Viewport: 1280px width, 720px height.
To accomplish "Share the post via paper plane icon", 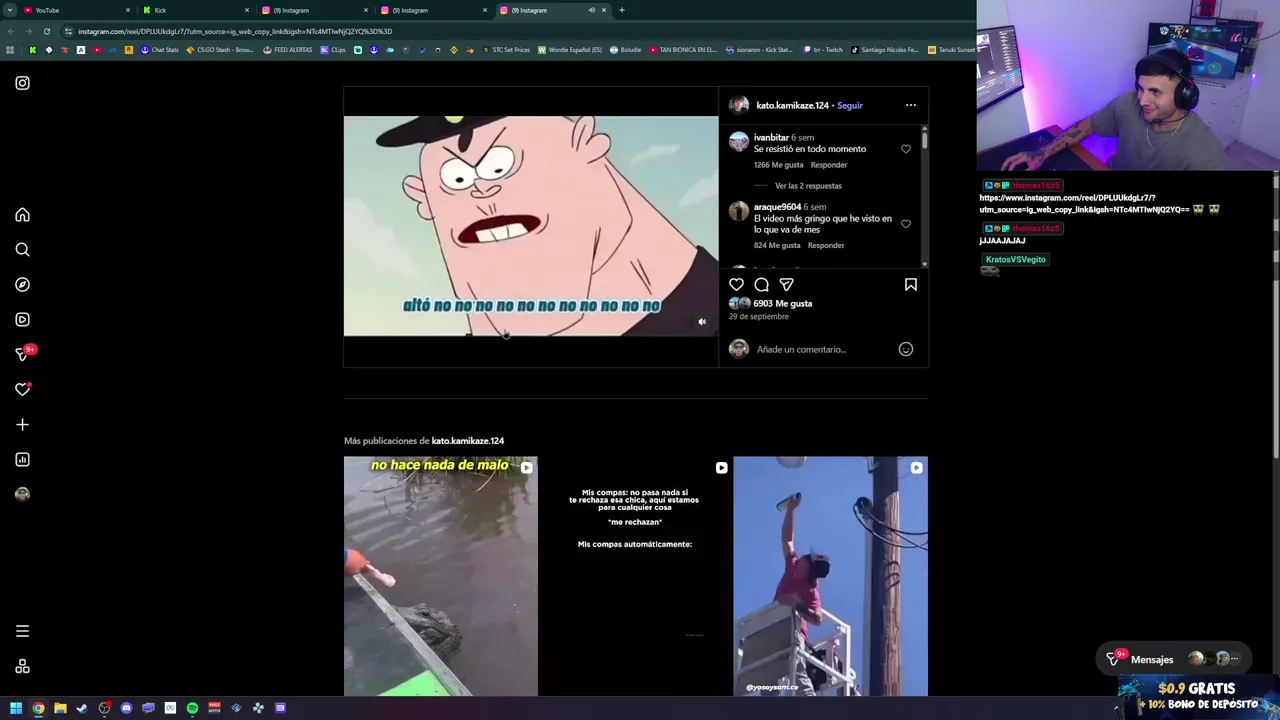I will pos(786,285).
